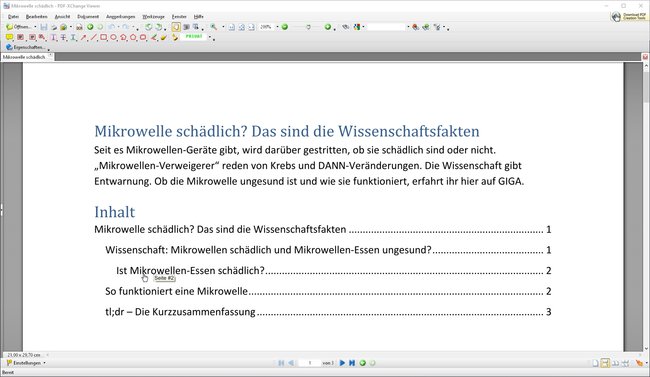Close the document tab red button
The width and height of the screenshot is (650, 377).
click(645, 57)
